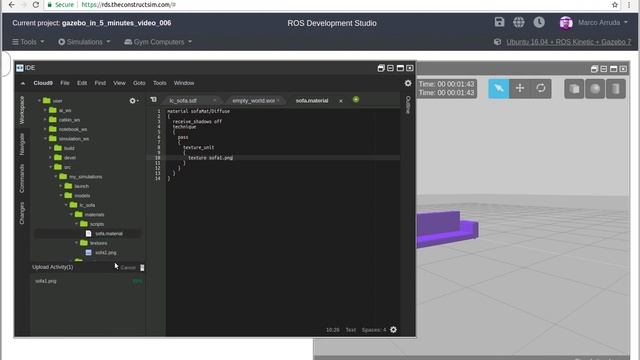Click line 10 'texture sofa1.png' in editor
The height and width of the screenshot is (360, 640).
[x=210, y=158]
